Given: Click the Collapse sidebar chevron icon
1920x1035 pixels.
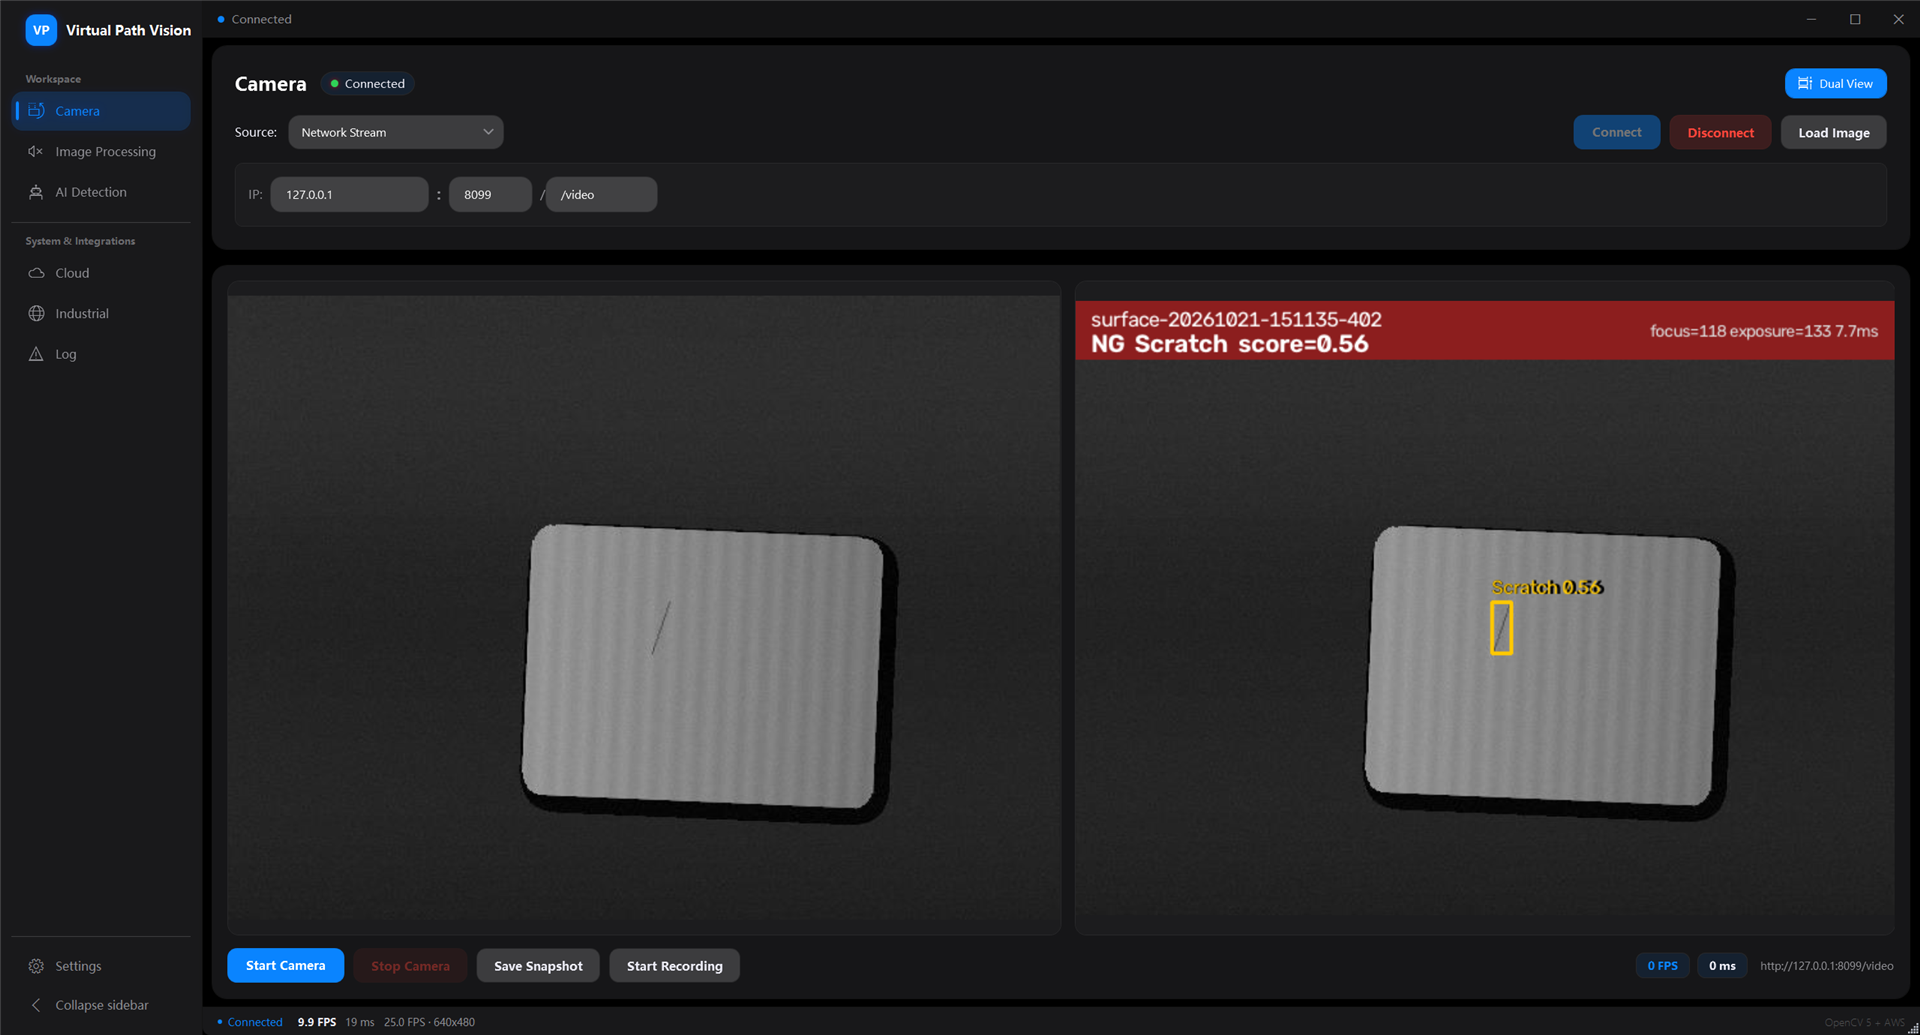Looking at the screenshot, I should pos(36,1005).
